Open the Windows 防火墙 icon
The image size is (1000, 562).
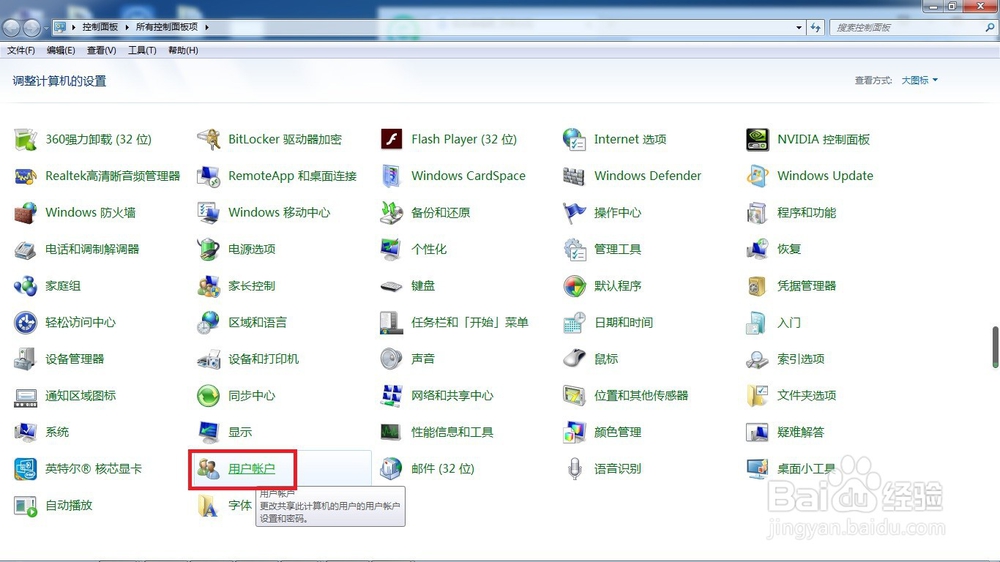pyautogui.click(x=26, y=212)
